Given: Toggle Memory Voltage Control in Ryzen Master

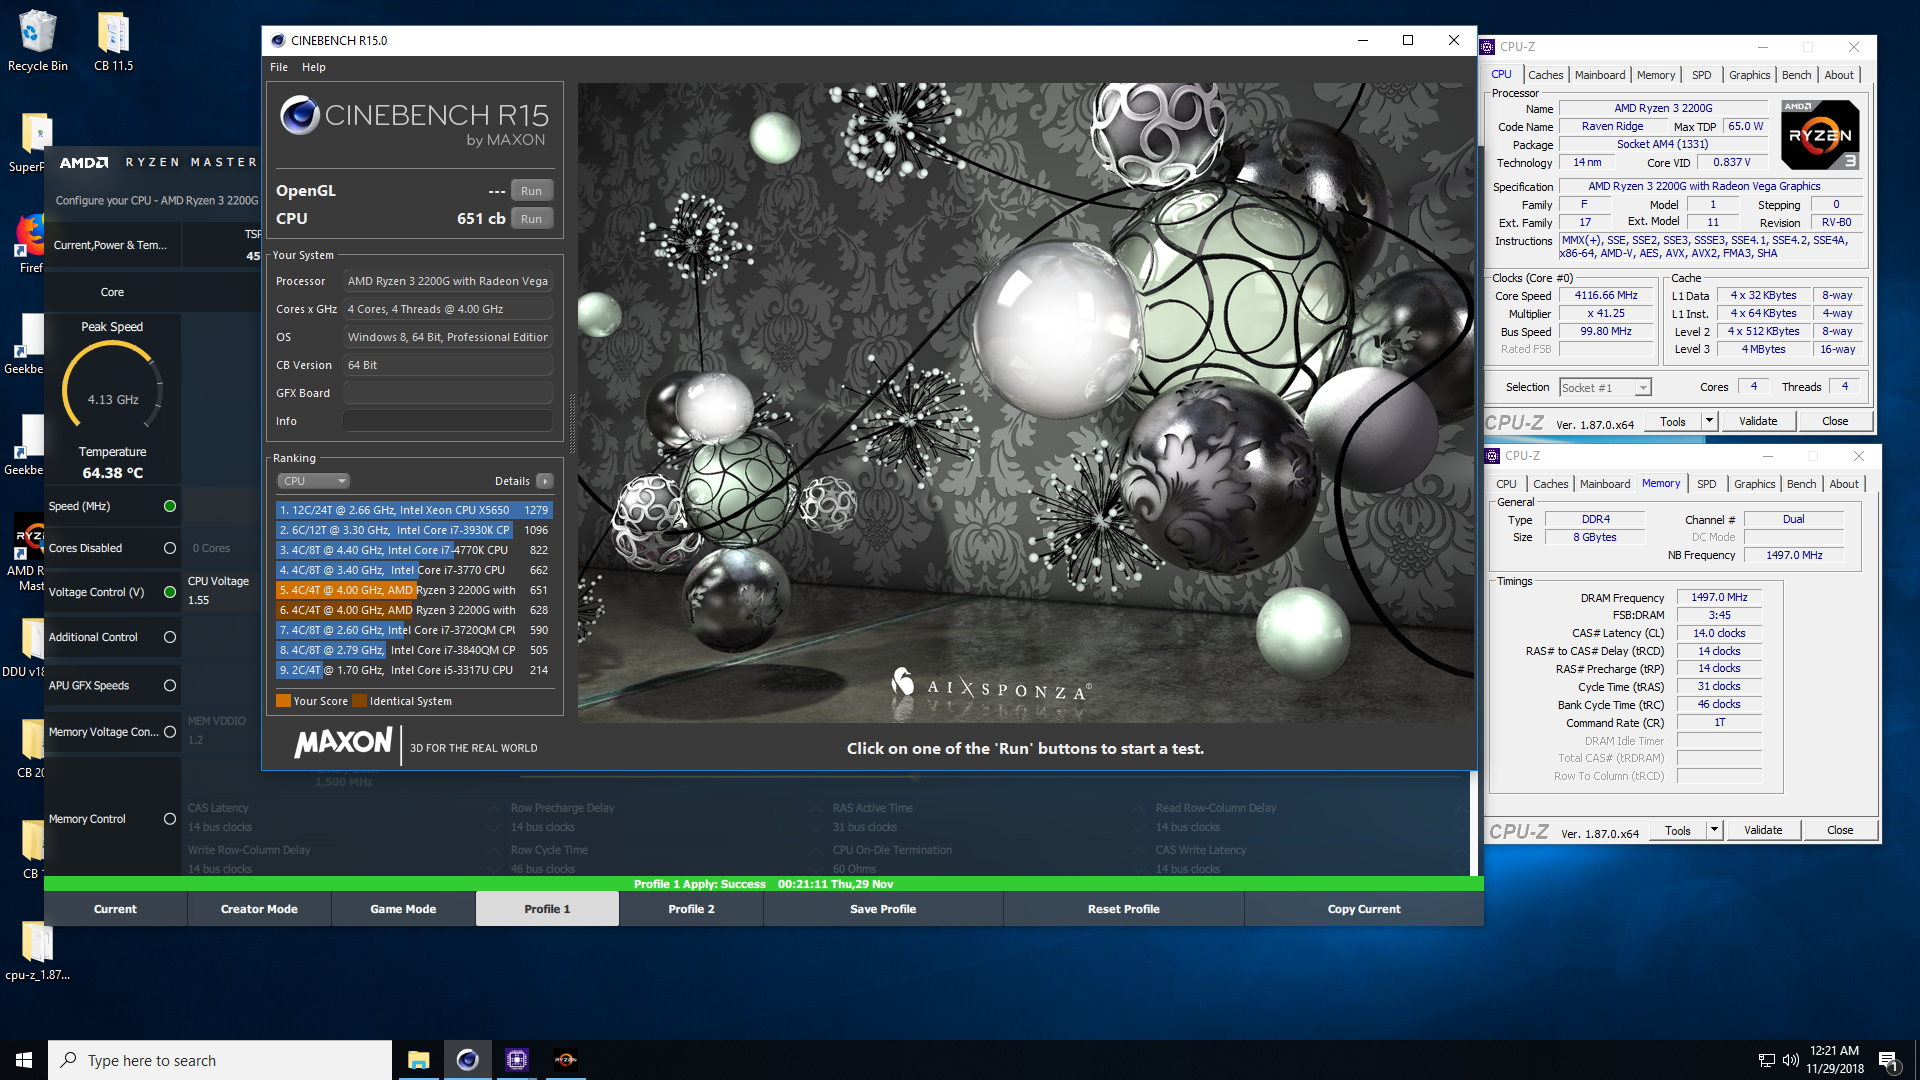Looking at the screenshot, I should 170,732.
